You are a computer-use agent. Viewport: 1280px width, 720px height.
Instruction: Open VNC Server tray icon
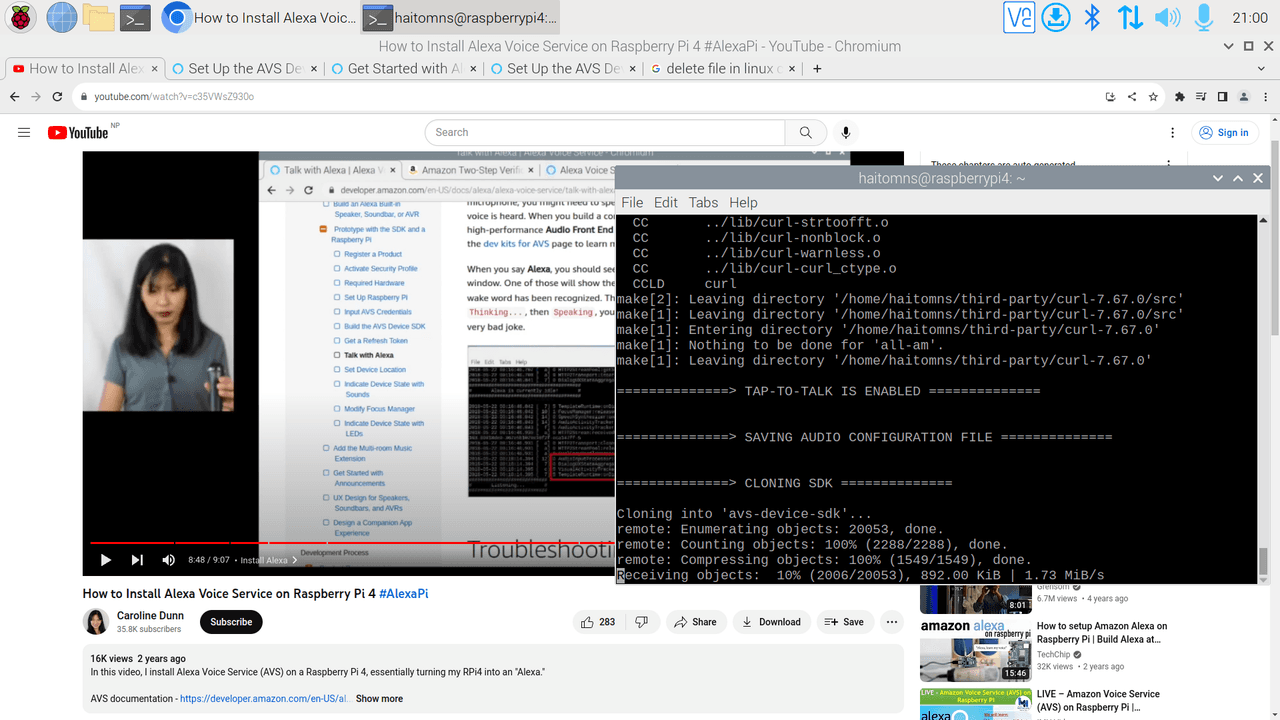click(x=1019, y=17)
